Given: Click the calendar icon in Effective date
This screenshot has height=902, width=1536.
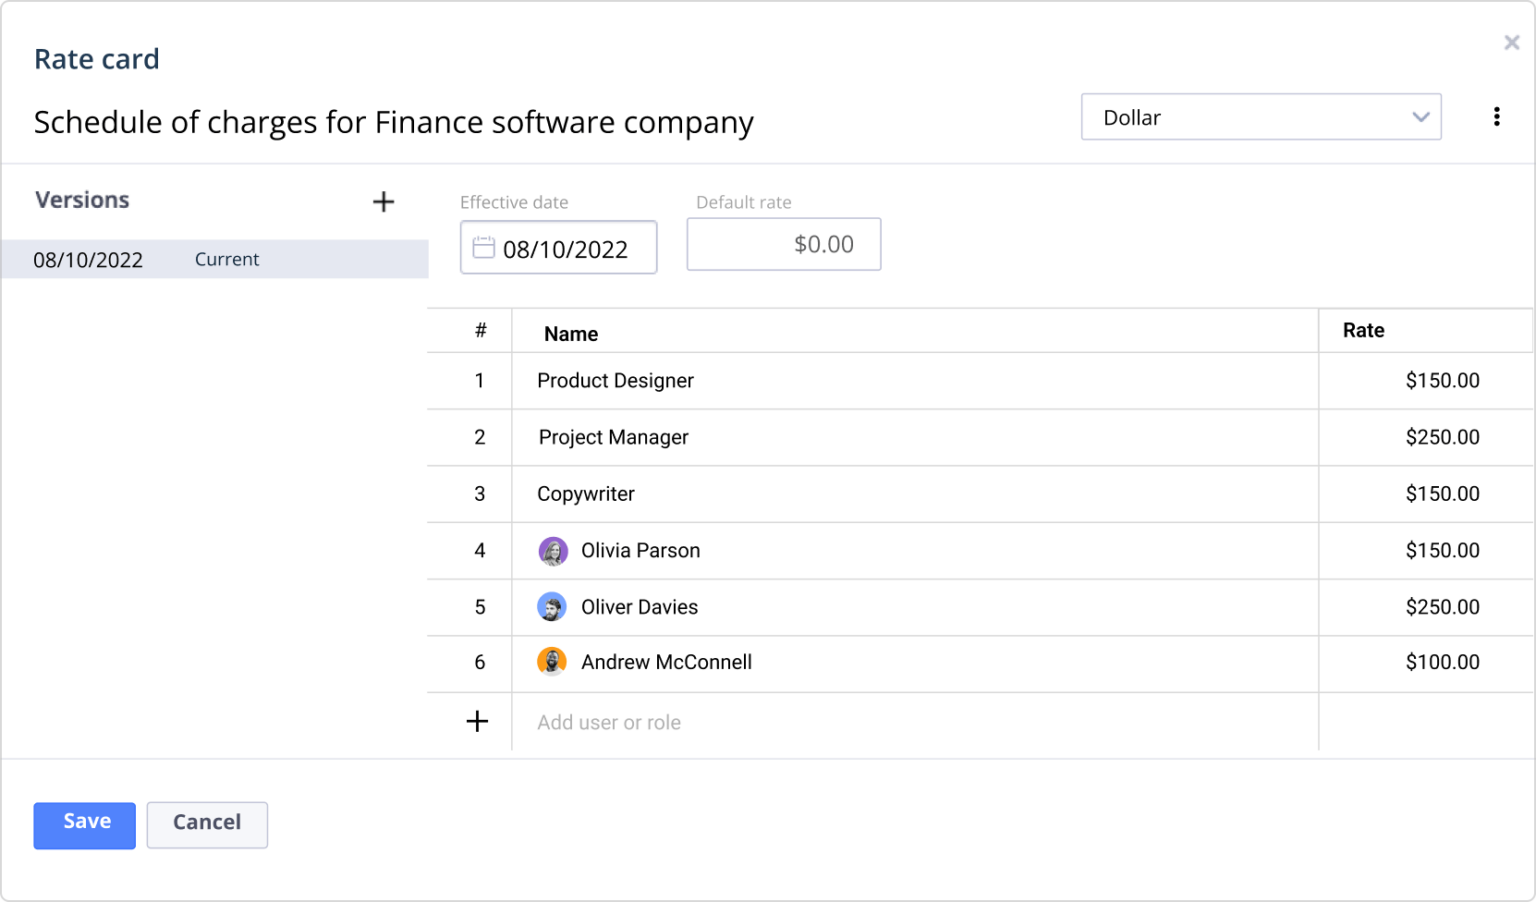Looking at the screenshot, I should pyautogui.click(x=483, y=247).
